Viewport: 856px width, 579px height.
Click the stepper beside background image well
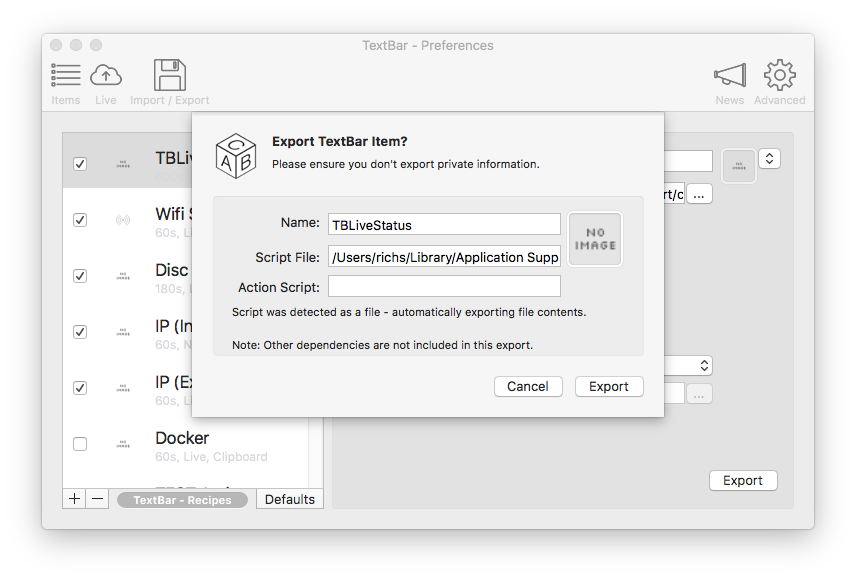click(769, 159)
